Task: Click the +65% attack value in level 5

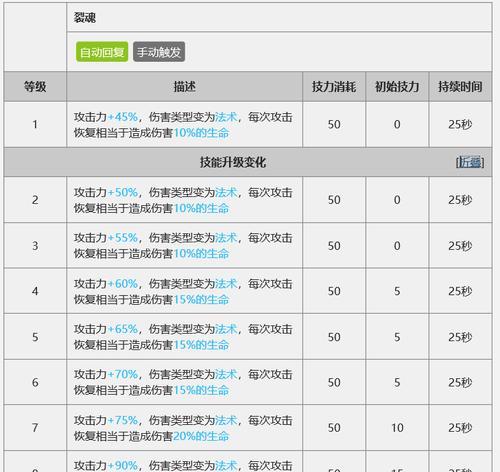Action: tap(122, 329)
